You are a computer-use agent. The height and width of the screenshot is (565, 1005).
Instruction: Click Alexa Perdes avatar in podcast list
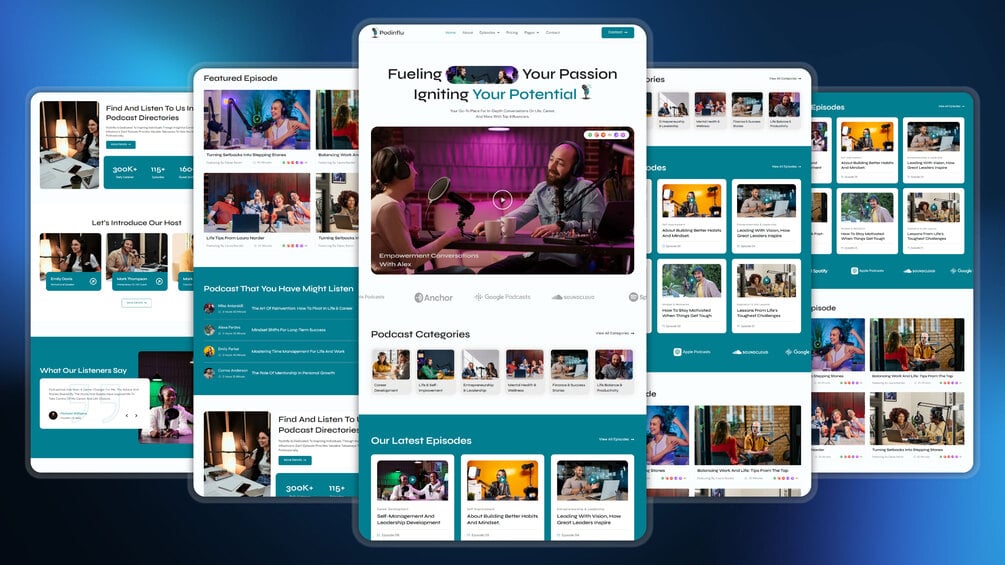coord(209,330)
